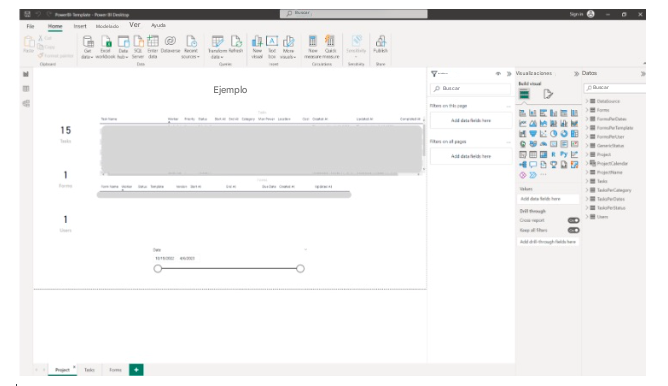This screenshot has width=668, height=386.
Task: Select the purple Power Apps visual
Action: [x=523, y=175]
